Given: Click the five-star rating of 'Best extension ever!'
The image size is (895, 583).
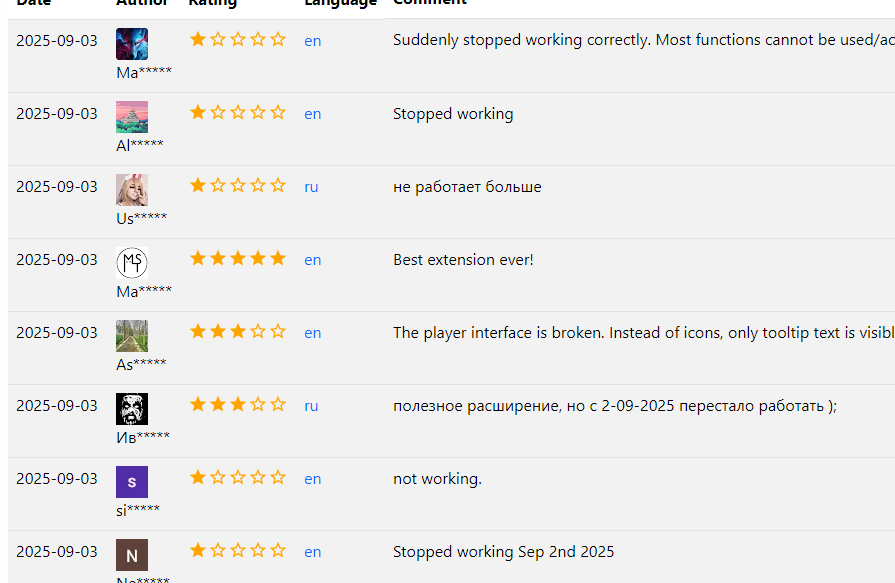Looking at the screenshot, I should coord(238,259).
